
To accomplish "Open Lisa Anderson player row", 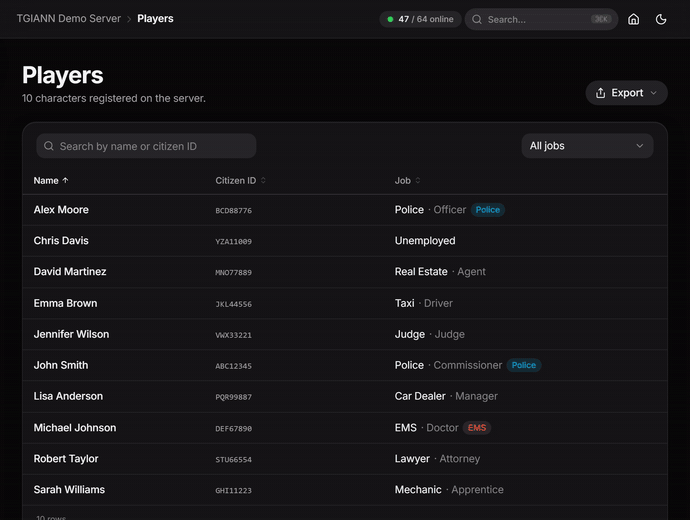I will [x=345, y=396].
